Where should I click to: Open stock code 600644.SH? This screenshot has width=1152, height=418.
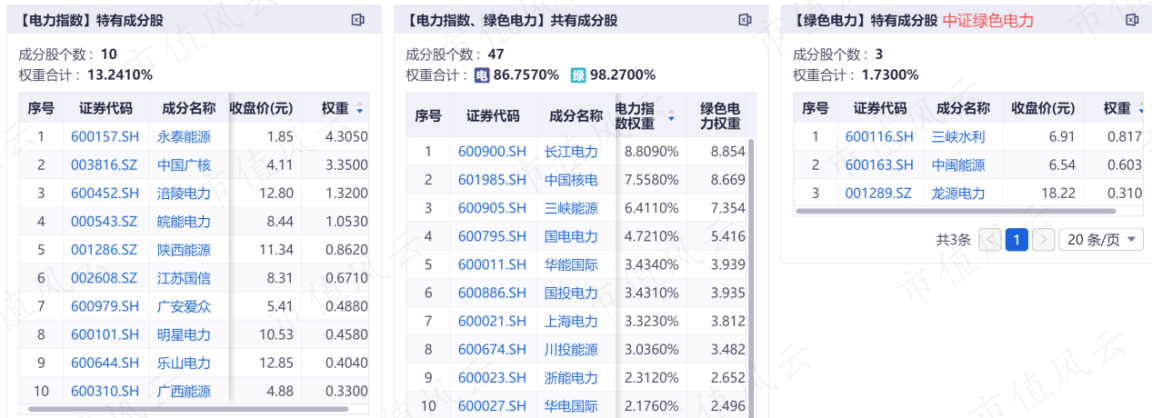tap(105, 363)
